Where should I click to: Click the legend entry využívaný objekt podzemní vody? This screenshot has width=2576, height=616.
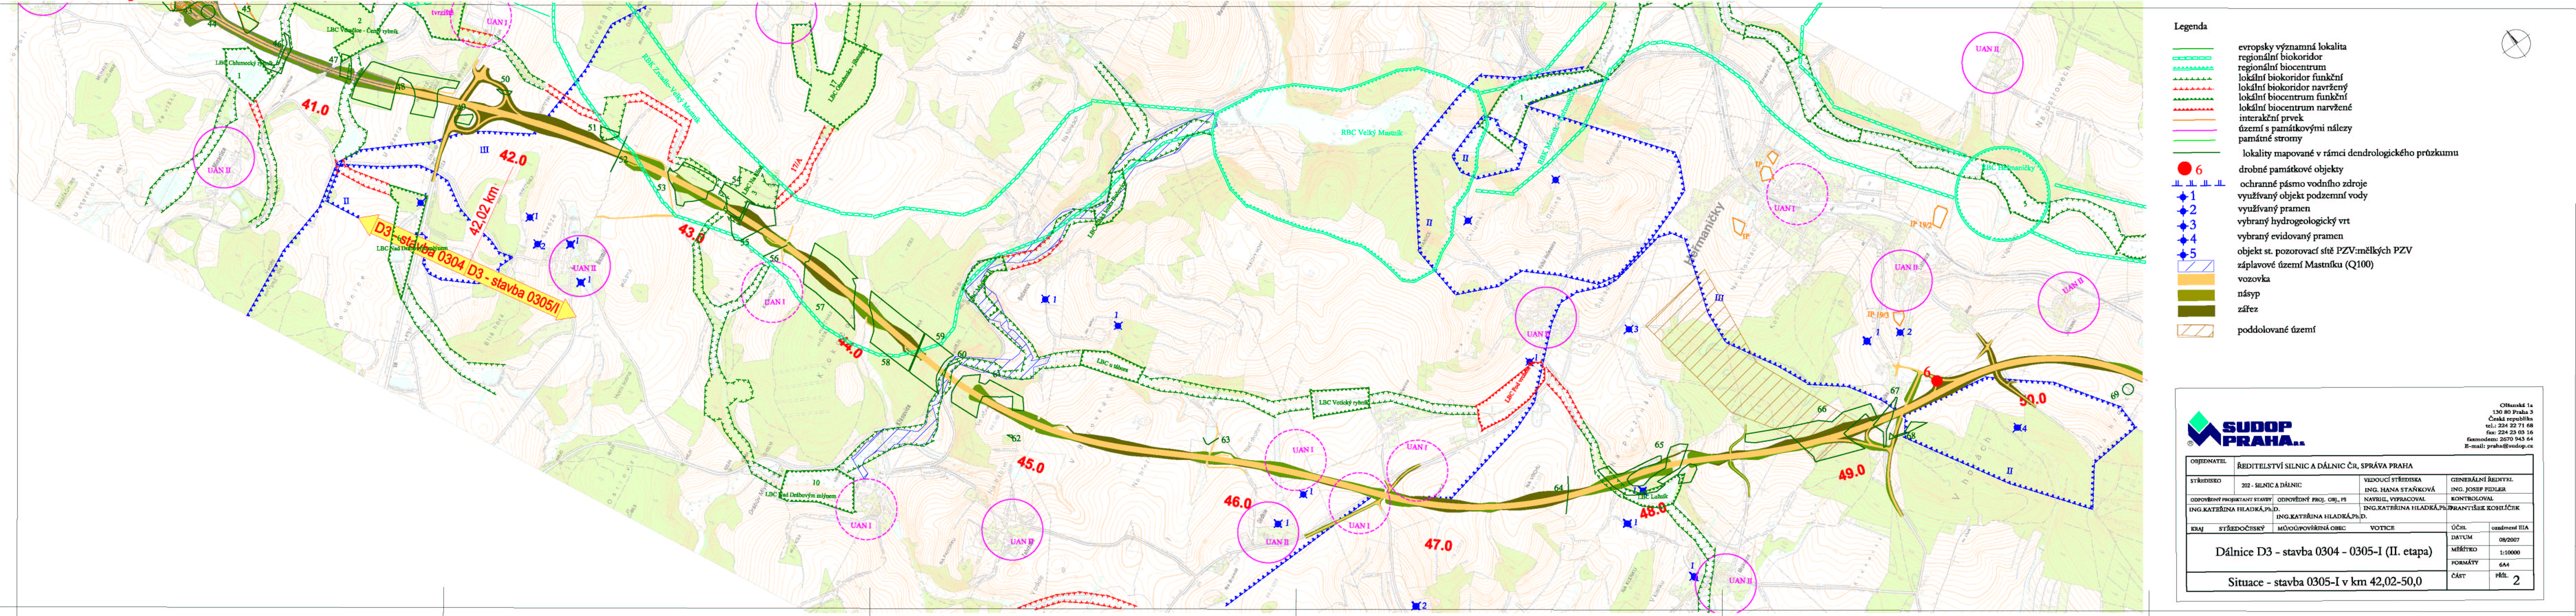(x=2303, y=196)
